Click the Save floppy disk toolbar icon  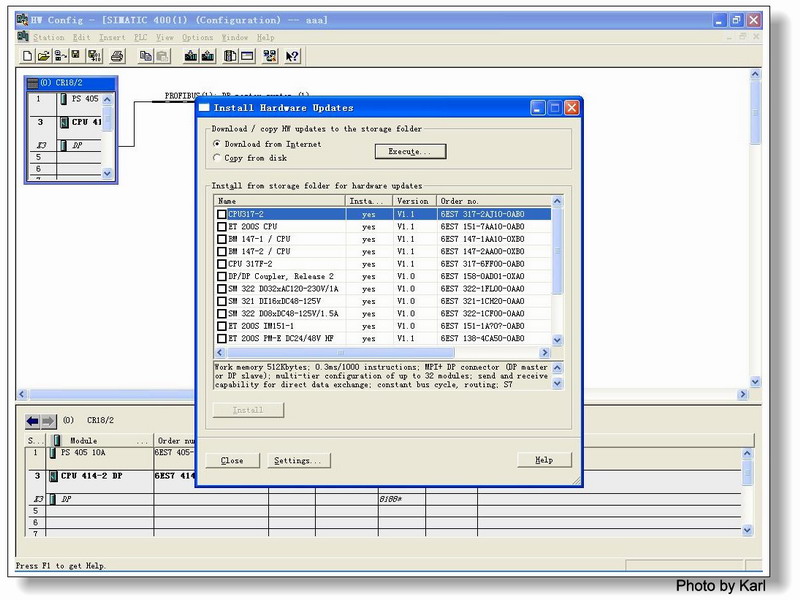(76, 56)
